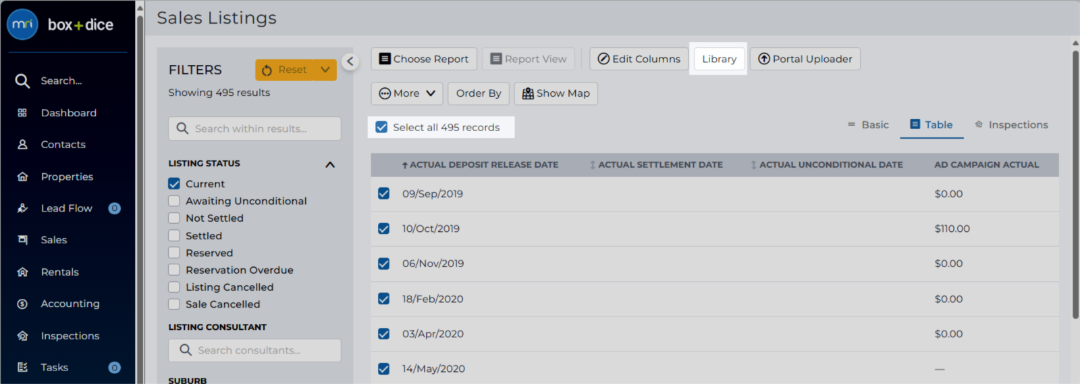Click the Search consultants input field
The height and width of the screenshot is (384, 1080).
[255, 350]
